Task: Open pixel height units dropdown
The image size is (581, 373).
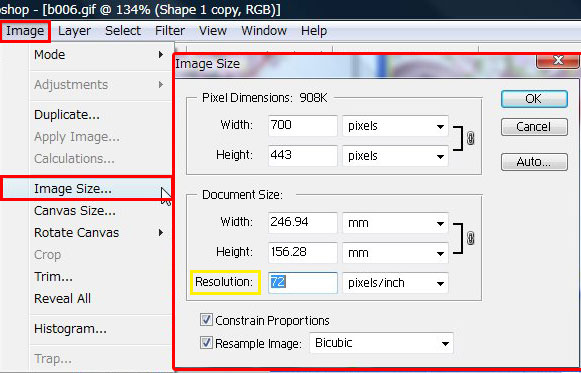Action: pyautogui.click(x=395, y=156)
